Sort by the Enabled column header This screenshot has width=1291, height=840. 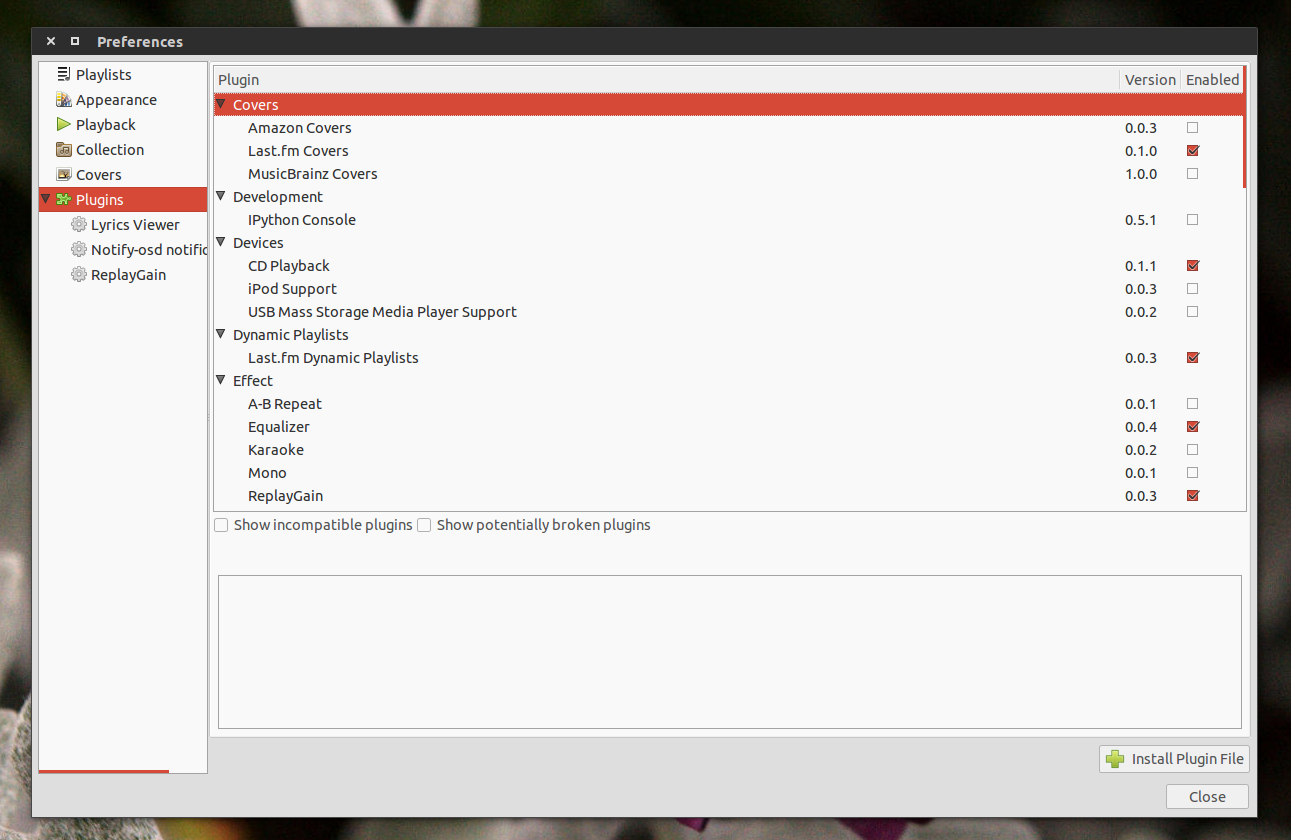pyautogui.click(x=1212, y=80)
